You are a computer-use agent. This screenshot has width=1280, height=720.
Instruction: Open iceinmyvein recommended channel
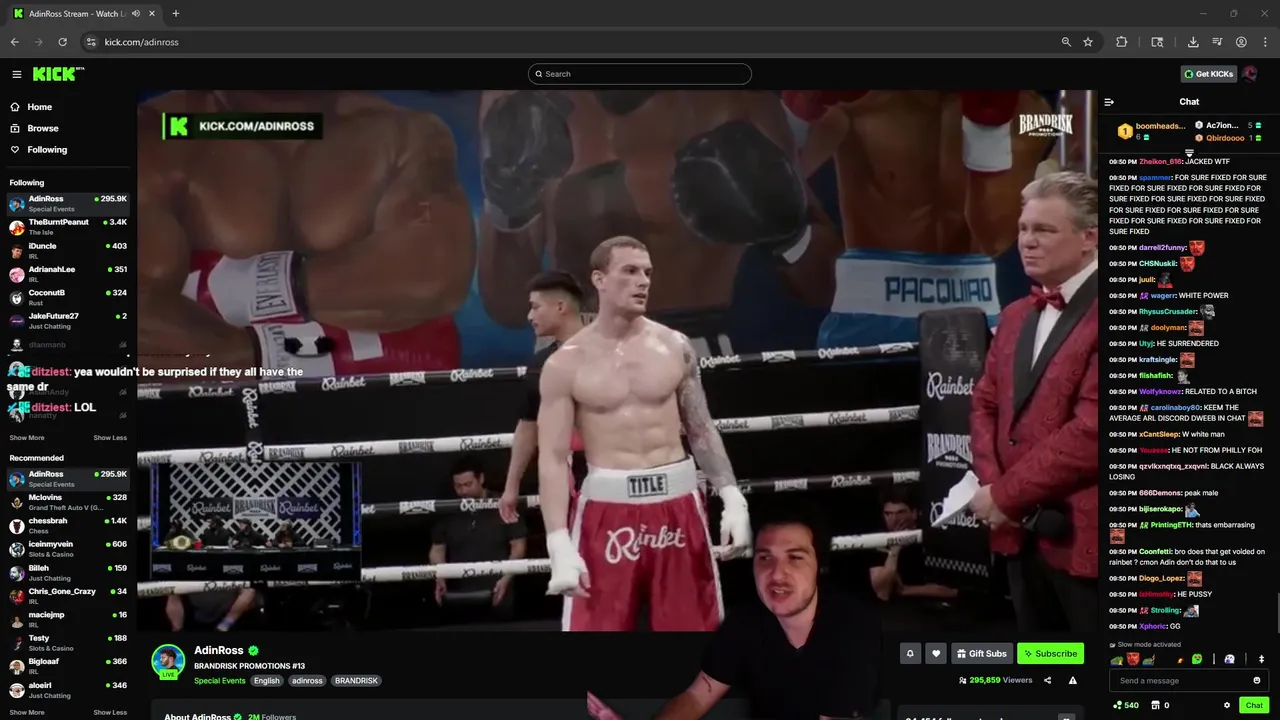68,549
